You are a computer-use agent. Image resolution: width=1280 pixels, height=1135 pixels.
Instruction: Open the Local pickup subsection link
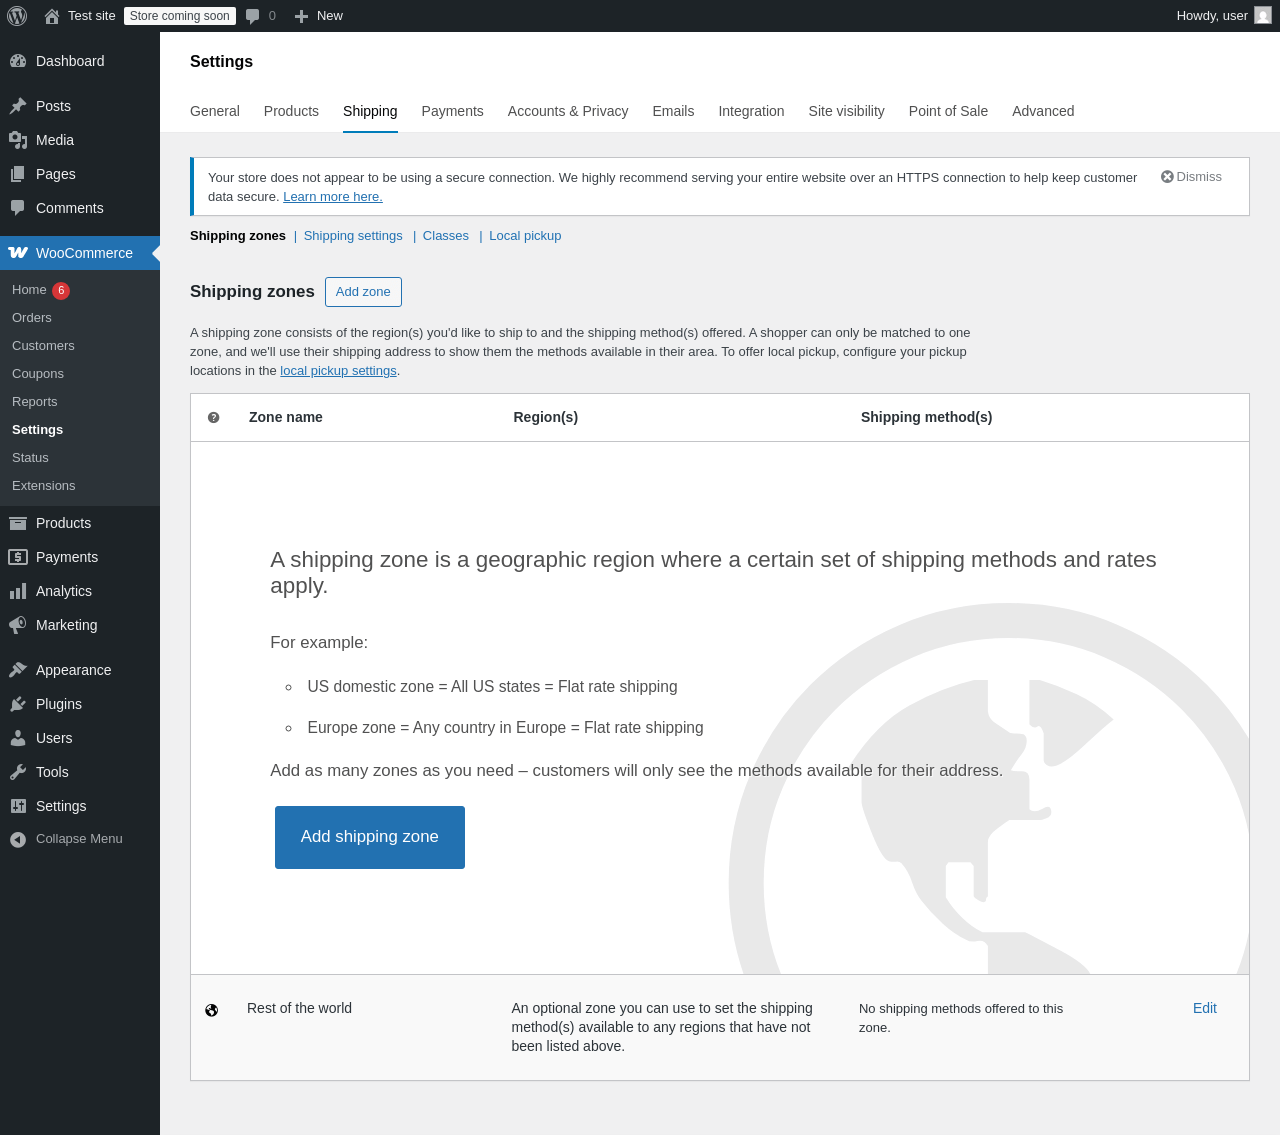[x=525, y=236]
